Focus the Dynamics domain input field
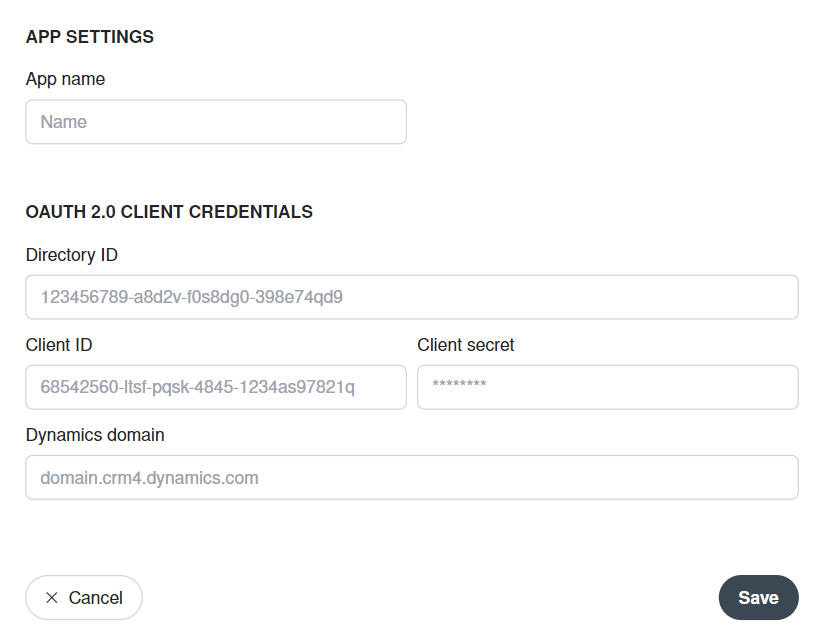Viewport: 823px width, 643px height. point(412,478)
